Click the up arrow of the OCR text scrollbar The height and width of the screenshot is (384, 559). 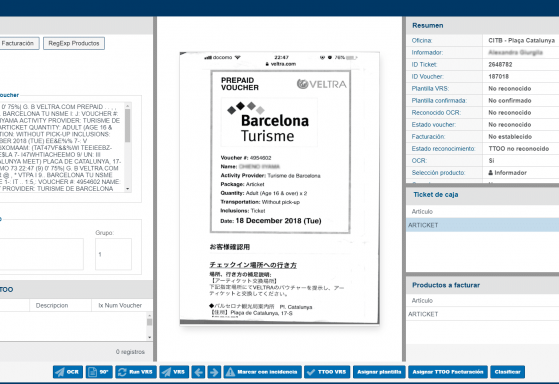[128, 106]
